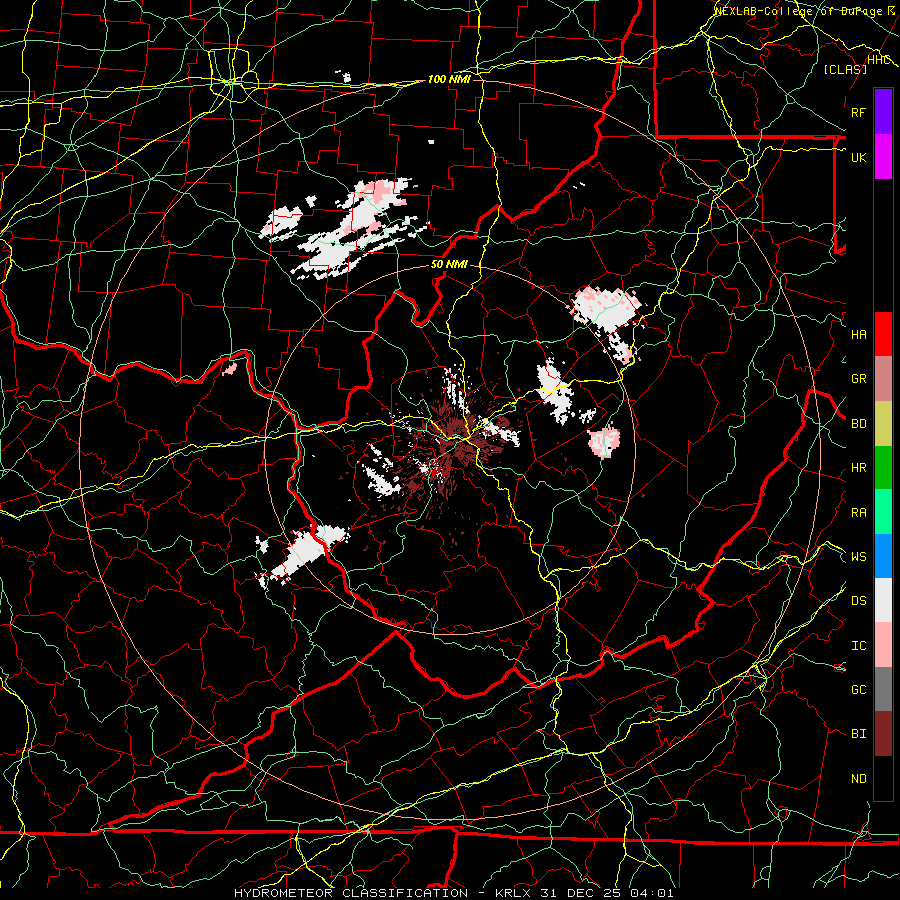Click the 100 NMI range ring label
This screenshot has width=900, height=900.
(449, 79)
